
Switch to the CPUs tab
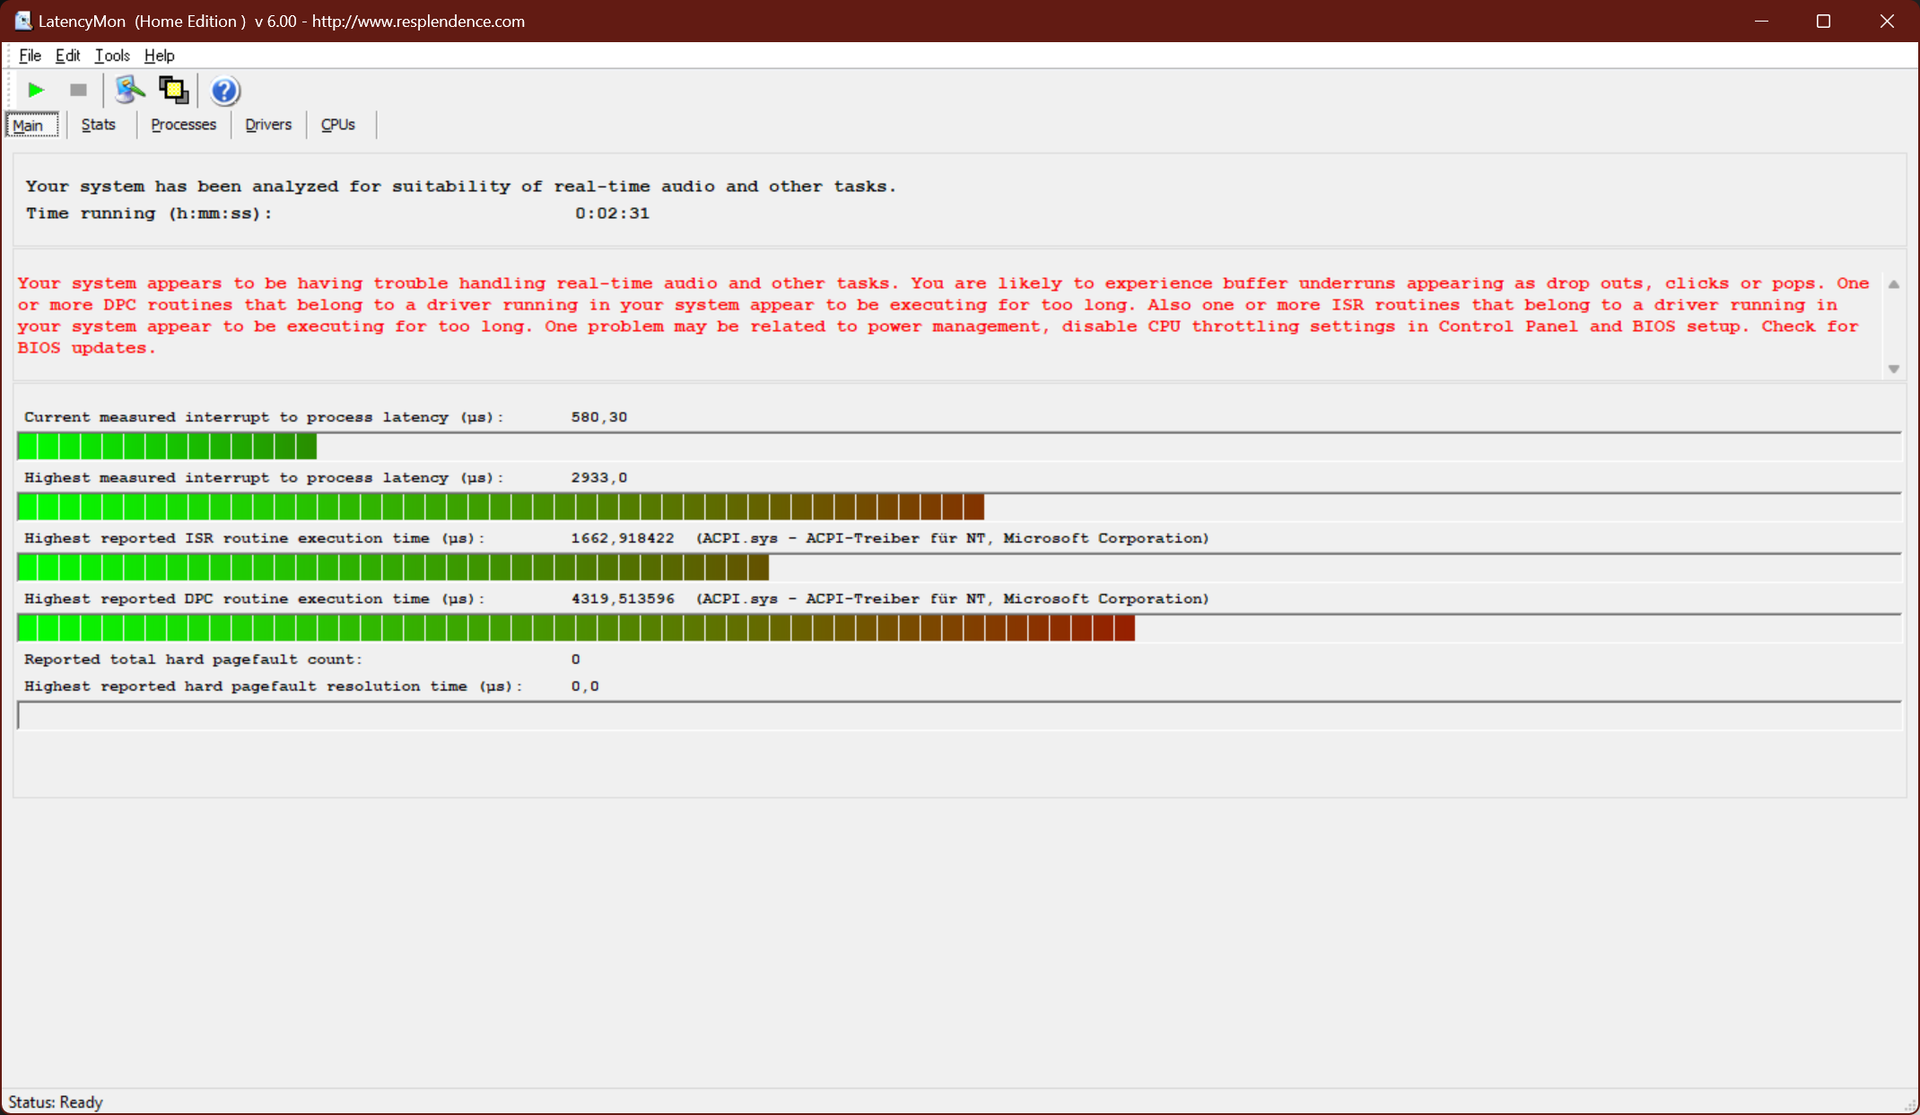pyautogui.click(x=338, y=125)
